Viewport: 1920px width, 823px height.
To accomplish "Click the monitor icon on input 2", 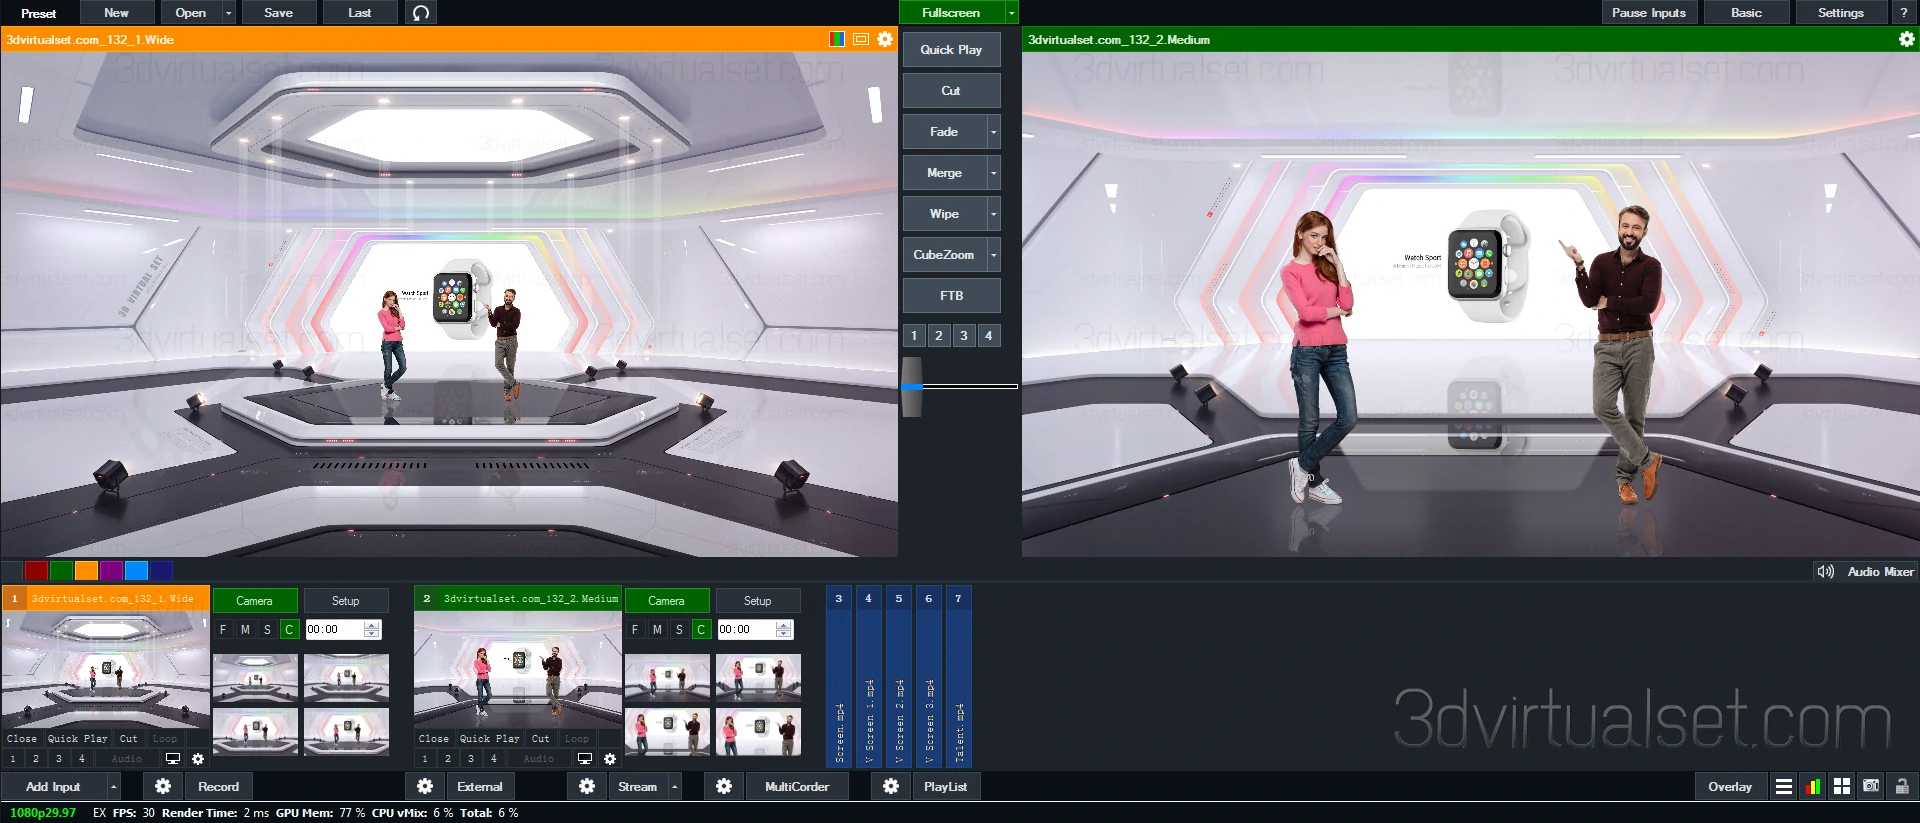I will [x=585, y=759].
